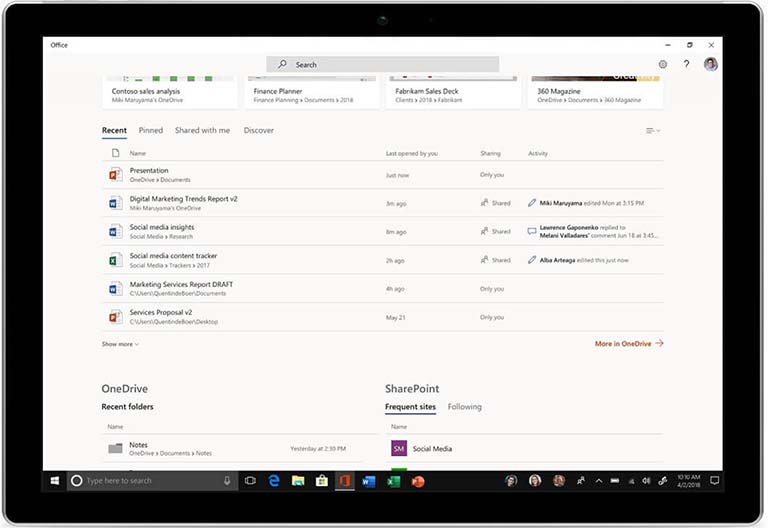
Task: Open Social media content tracker
Action: pyautogui.click(x=173, y=256)
